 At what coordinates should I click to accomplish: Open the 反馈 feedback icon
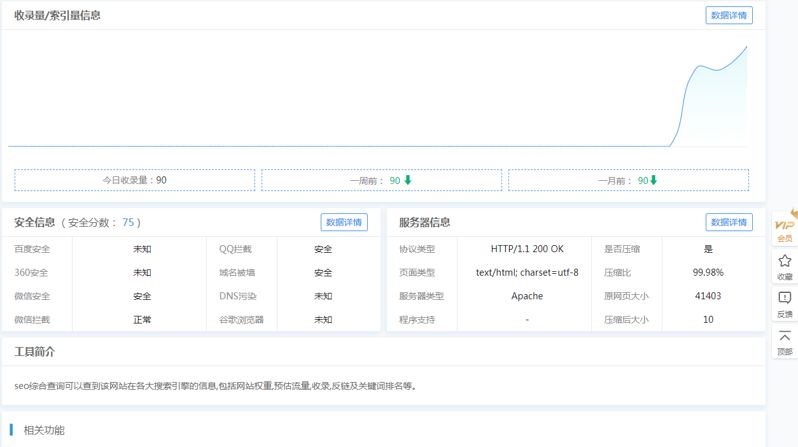pos(785,303)
